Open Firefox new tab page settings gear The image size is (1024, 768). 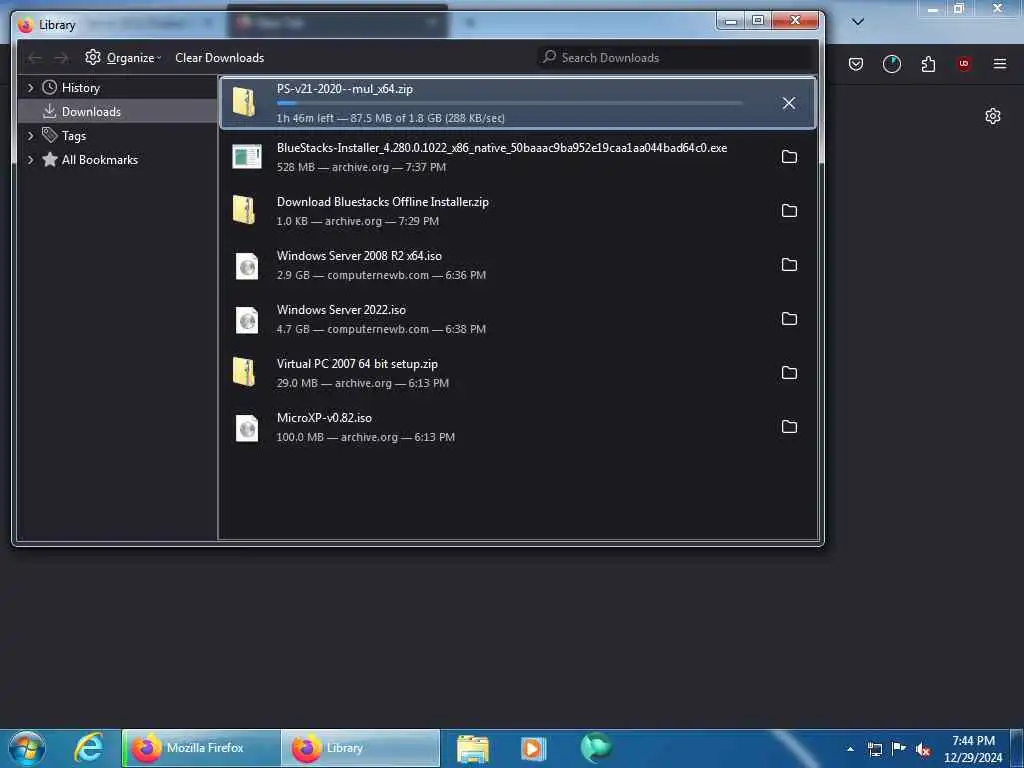(x=993, y=116)
